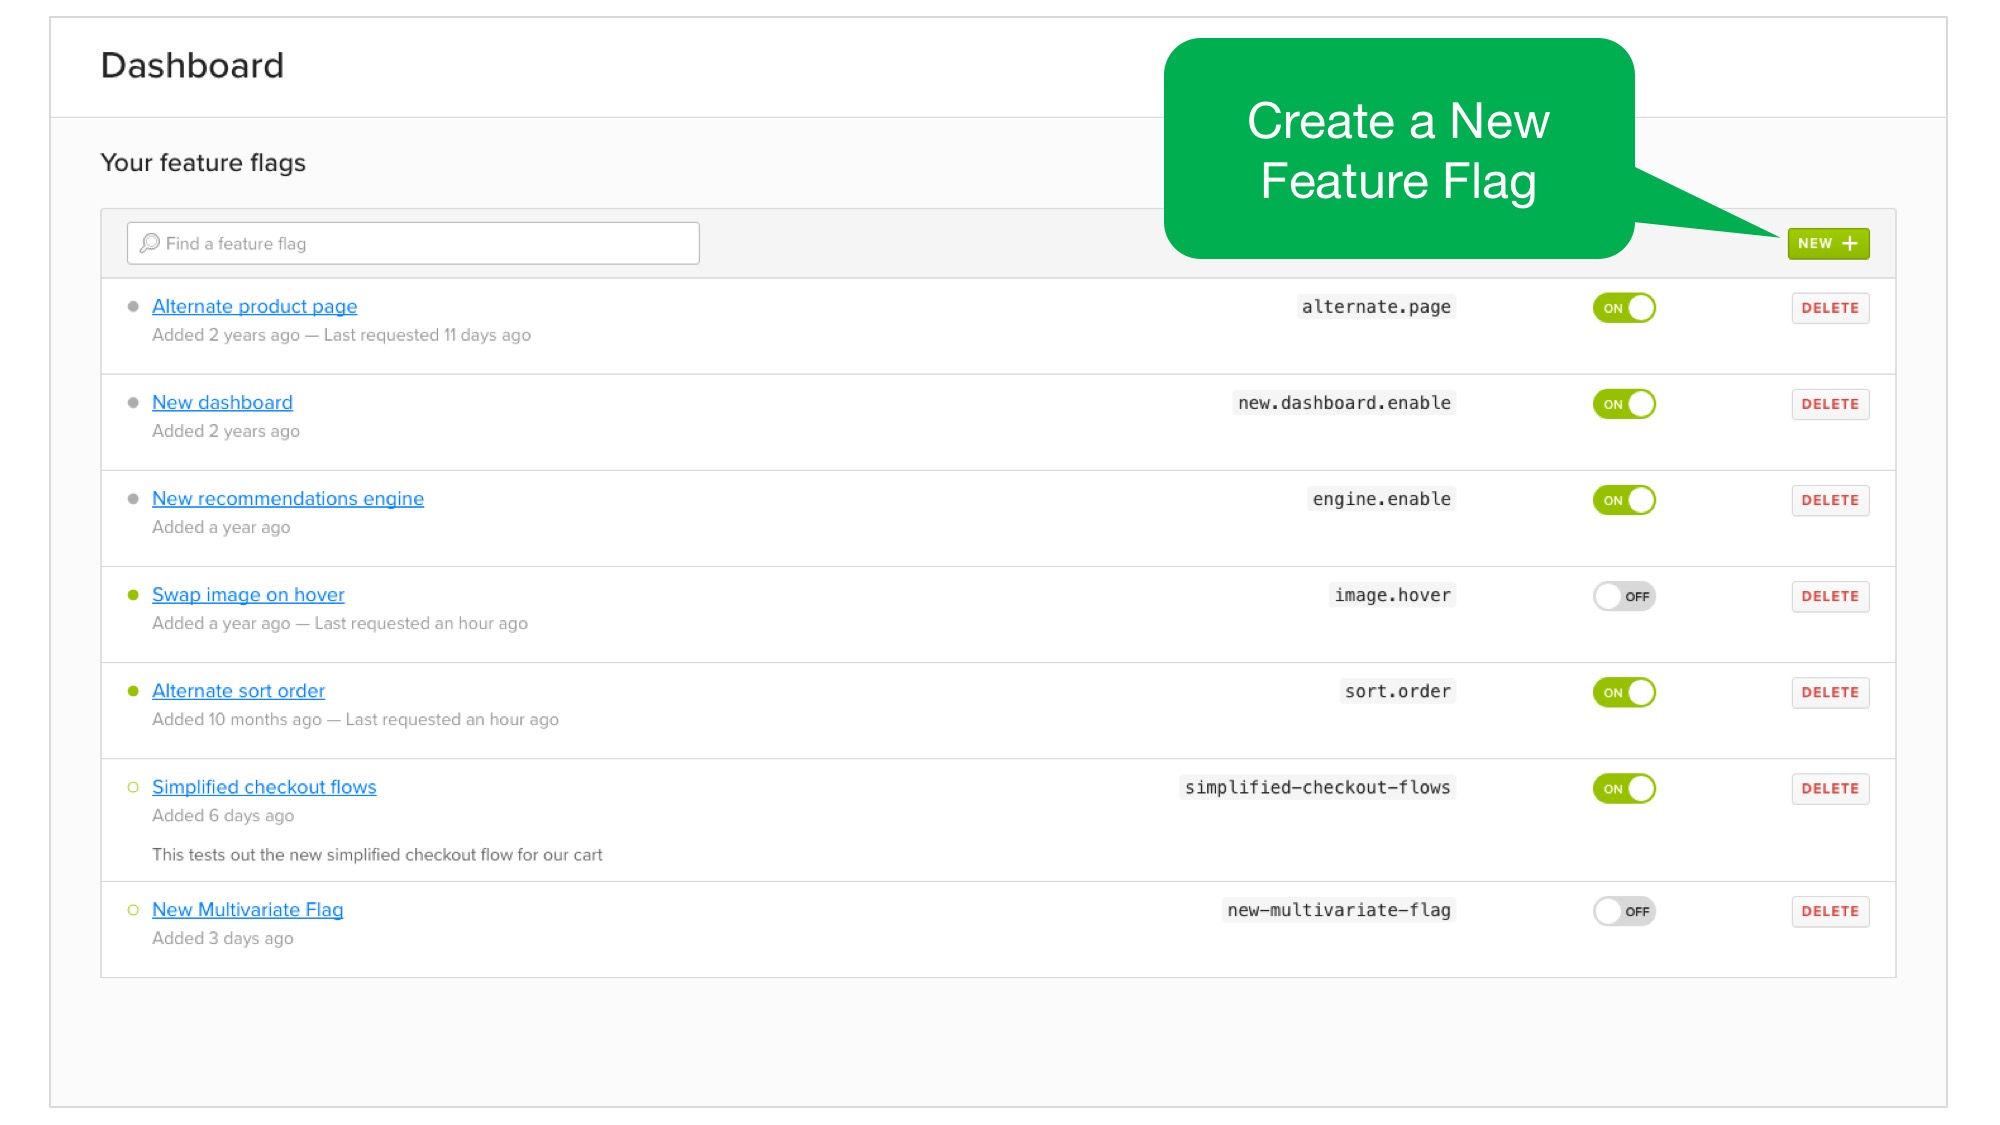
Task: Turn off the engine.enable toggle
Action: click(x=1624, y=500)
